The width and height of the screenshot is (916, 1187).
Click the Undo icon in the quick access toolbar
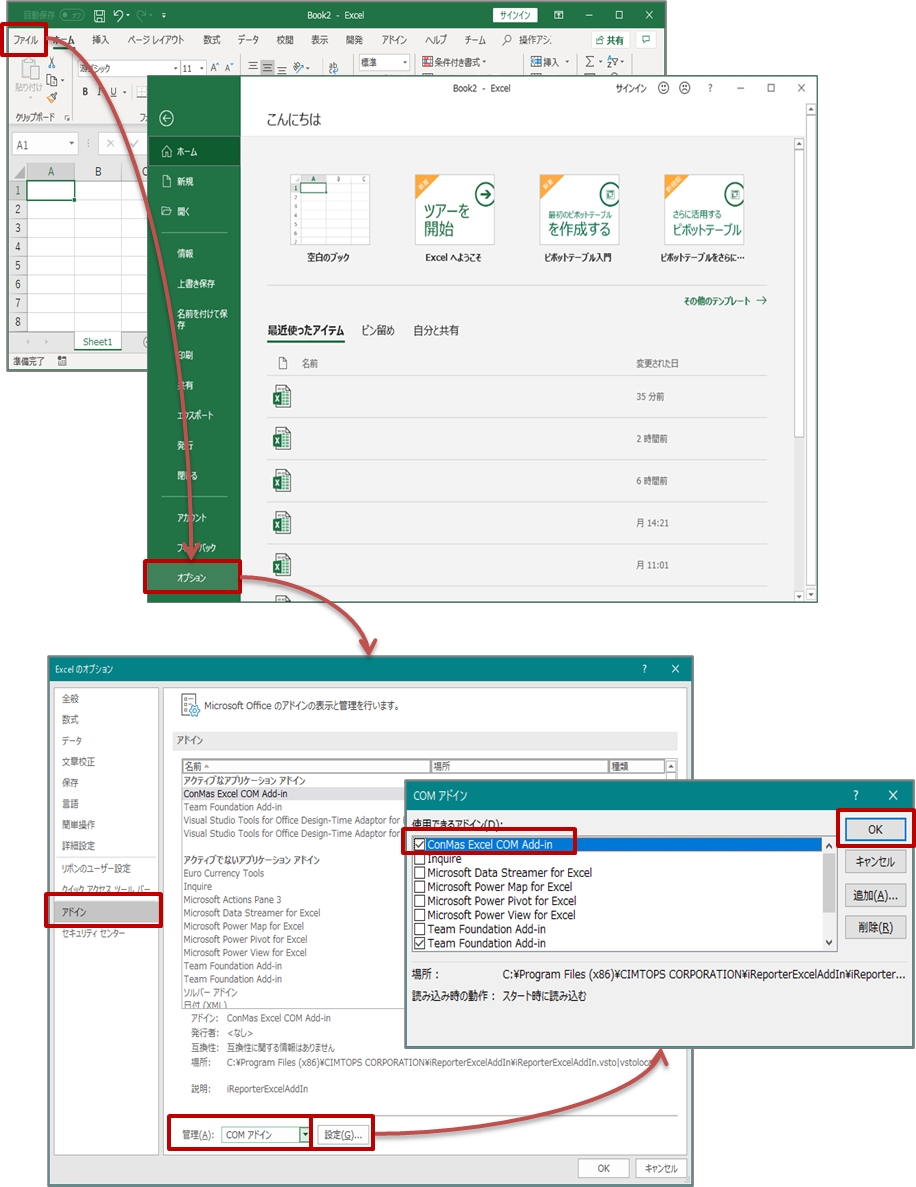(119, 16)
